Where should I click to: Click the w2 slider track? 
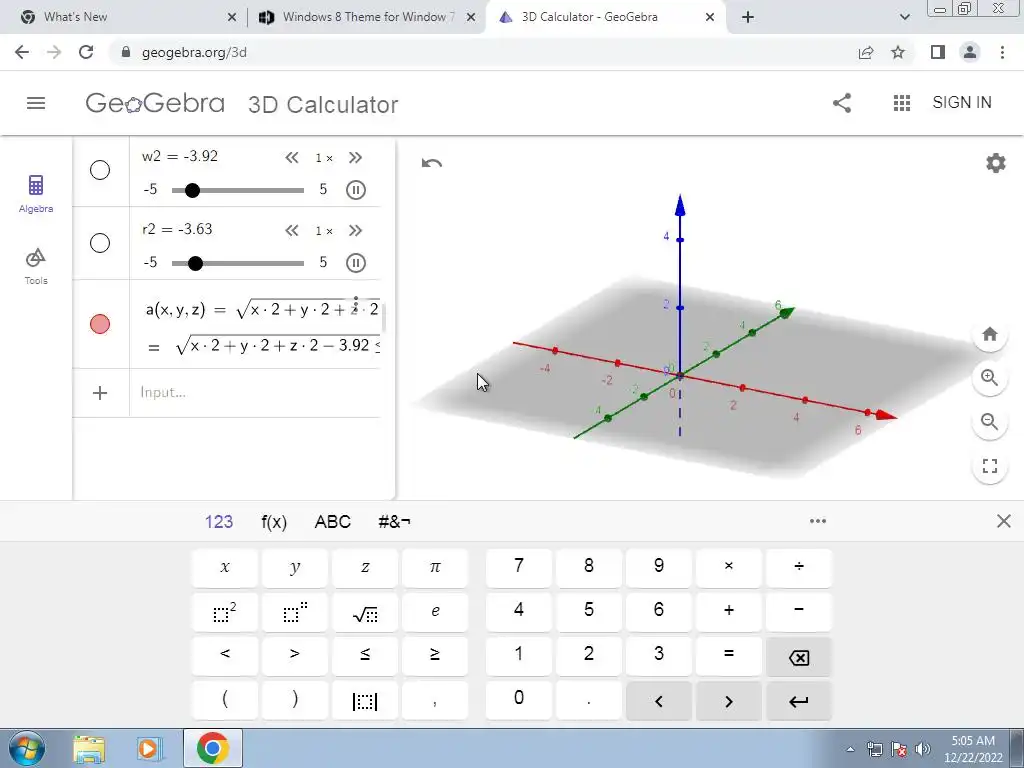click(x=238, y=190)
